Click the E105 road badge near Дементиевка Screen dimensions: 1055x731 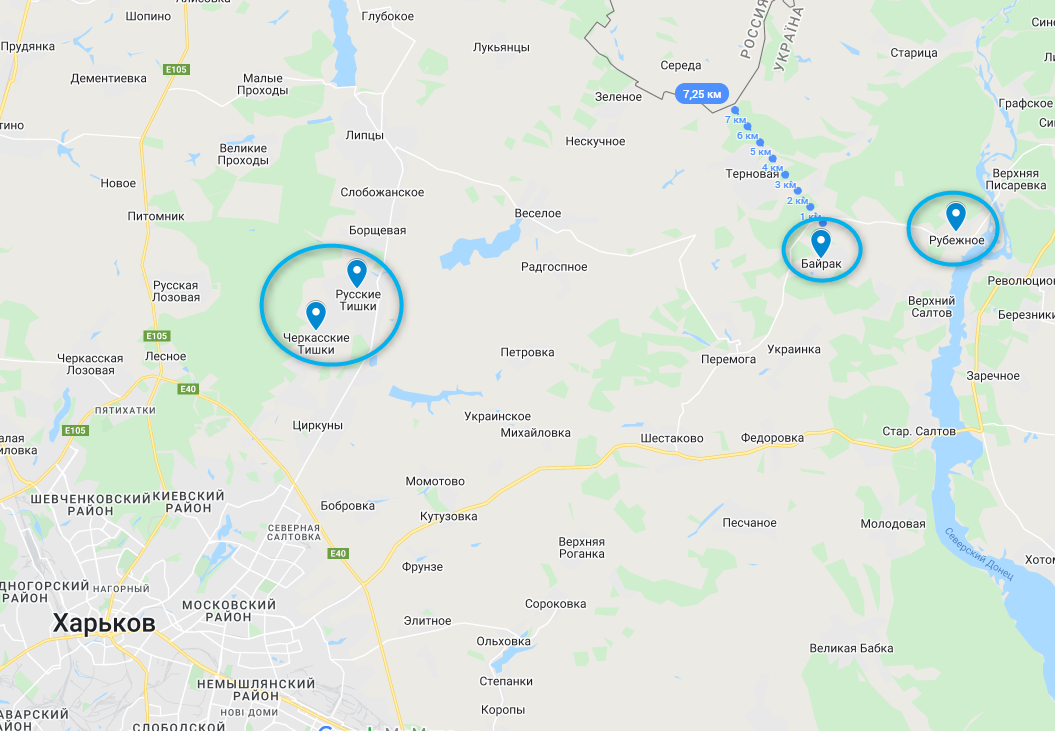176,69
